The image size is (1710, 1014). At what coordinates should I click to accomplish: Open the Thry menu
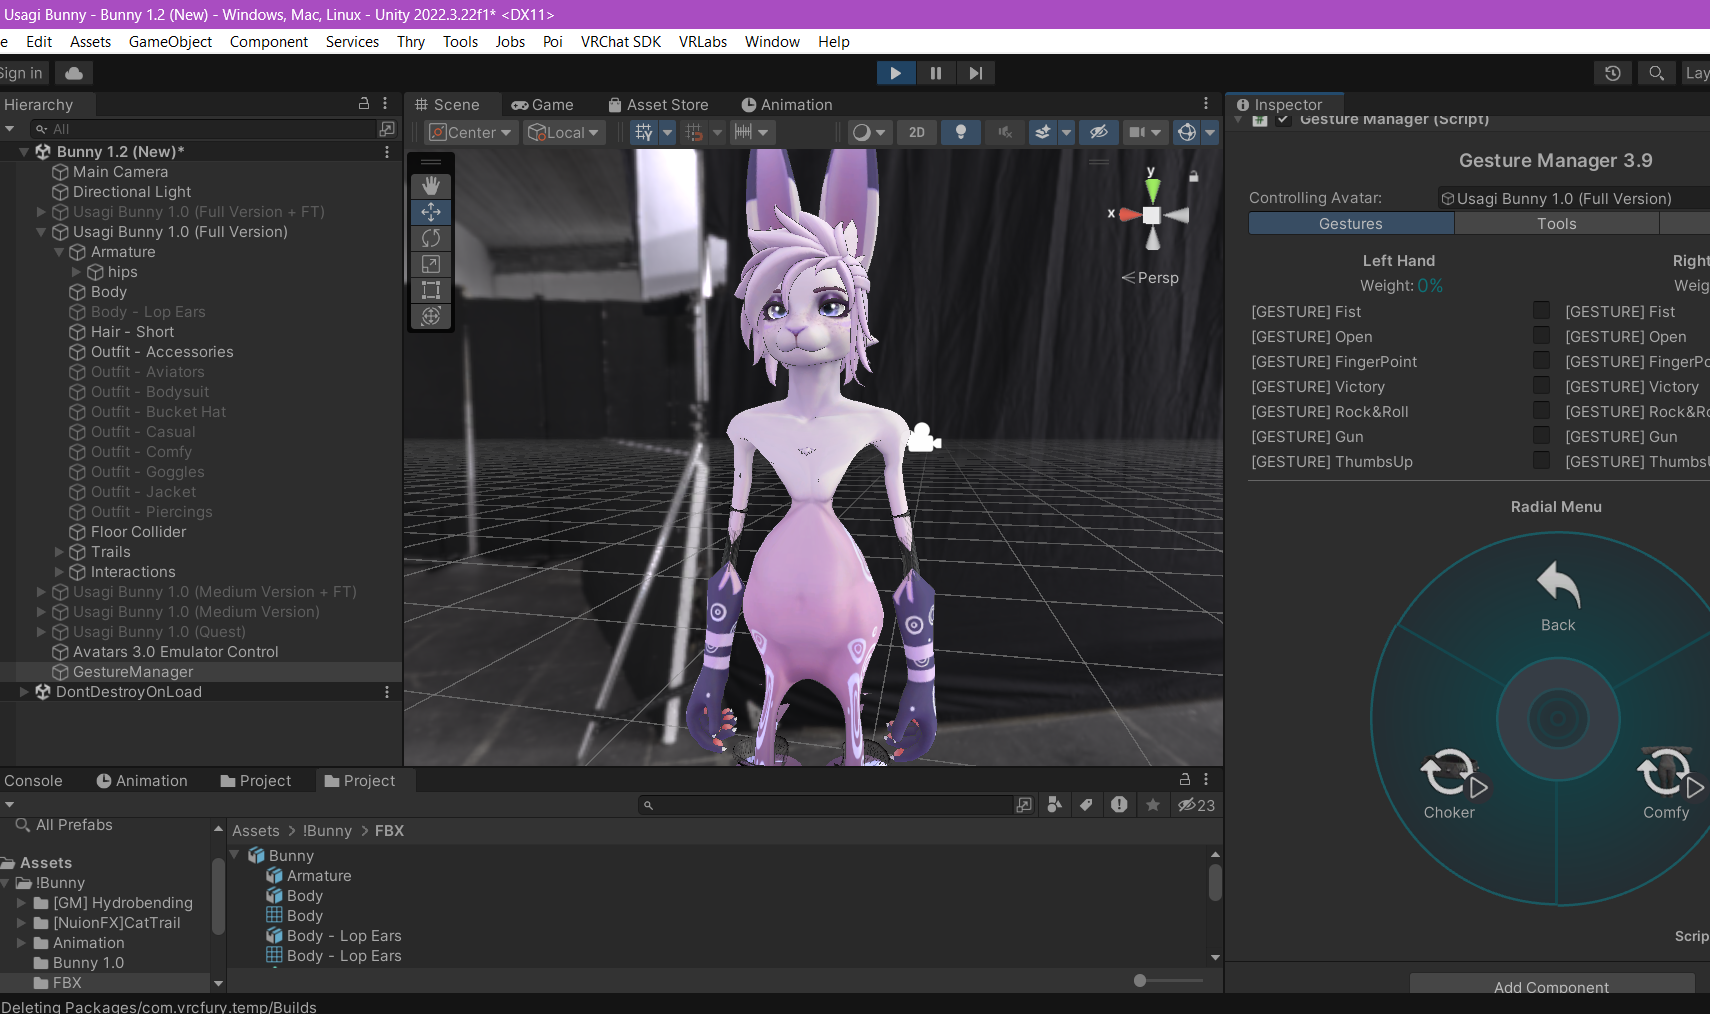411,42
